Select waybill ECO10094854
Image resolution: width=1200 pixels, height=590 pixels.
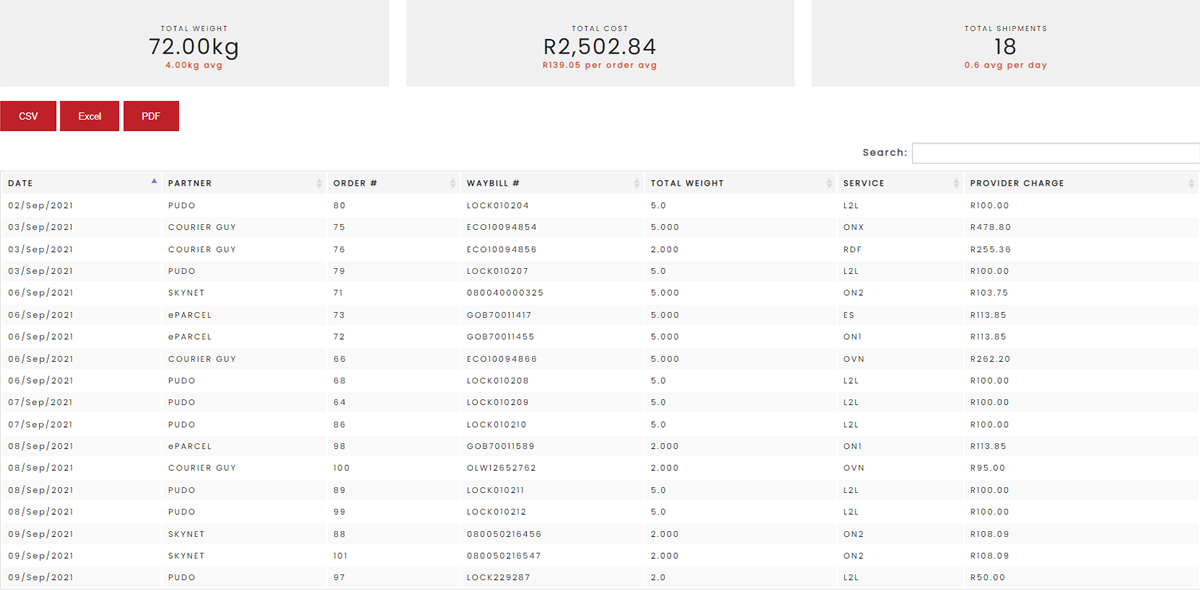click(x=502, y=227)
